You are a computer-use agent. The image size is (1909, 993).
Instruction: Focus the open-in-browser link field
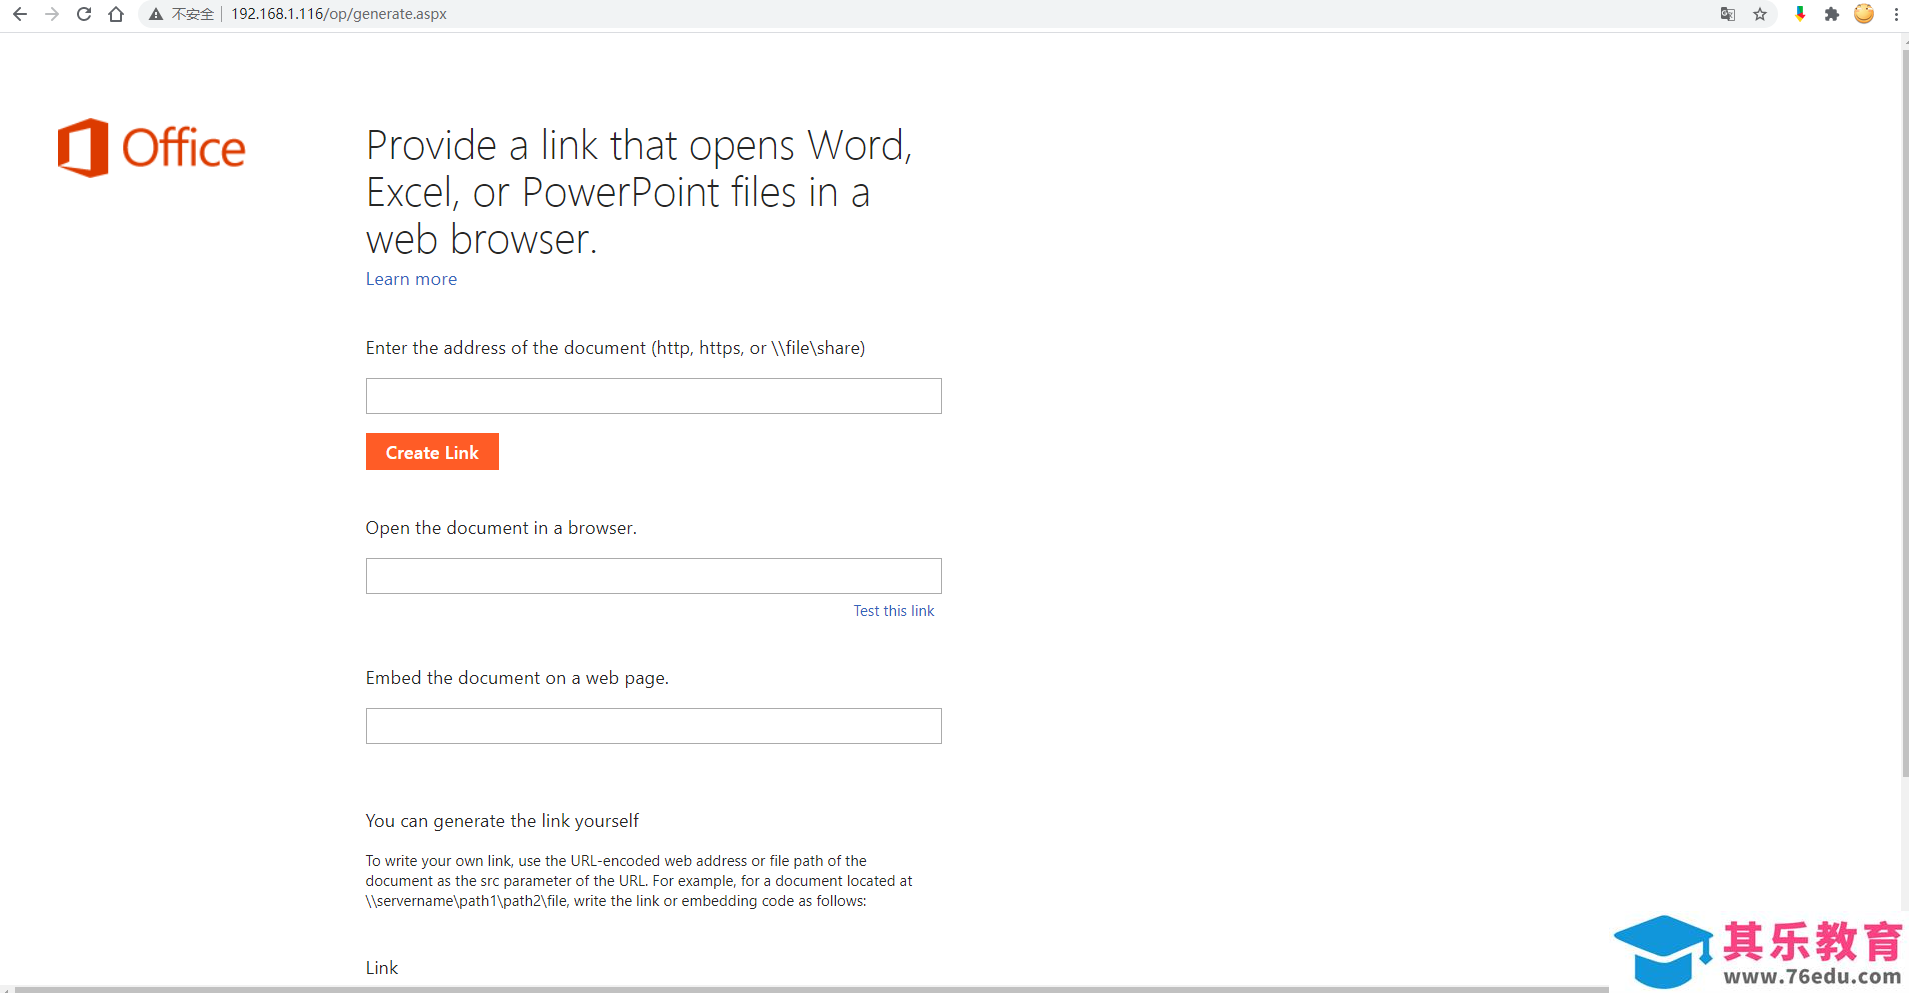pos(654,576)
